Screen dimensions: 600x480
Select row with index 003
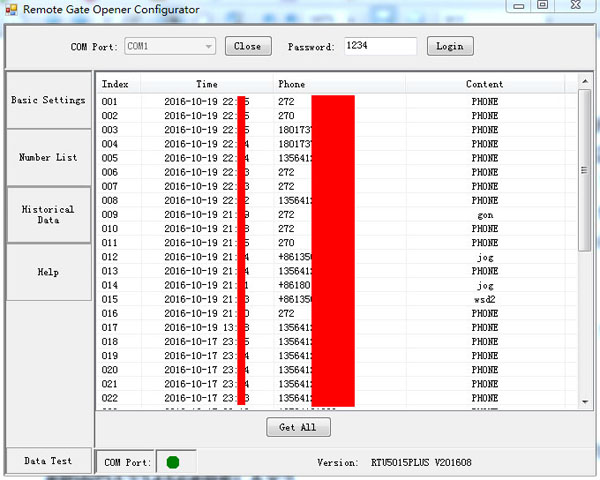pos(337,130)
